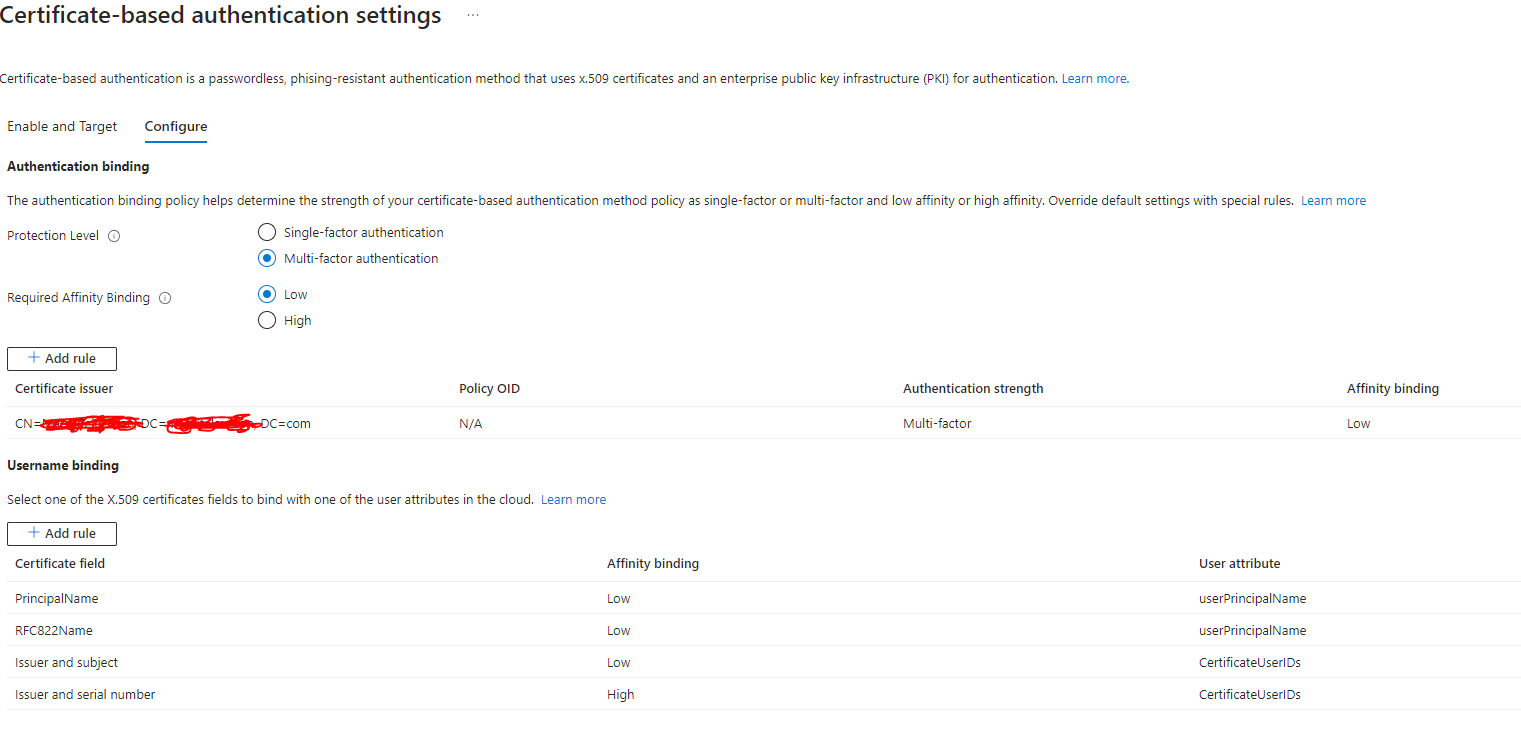Click CertificateUserIDs in Issuer and subject row

click(1249, 662)
